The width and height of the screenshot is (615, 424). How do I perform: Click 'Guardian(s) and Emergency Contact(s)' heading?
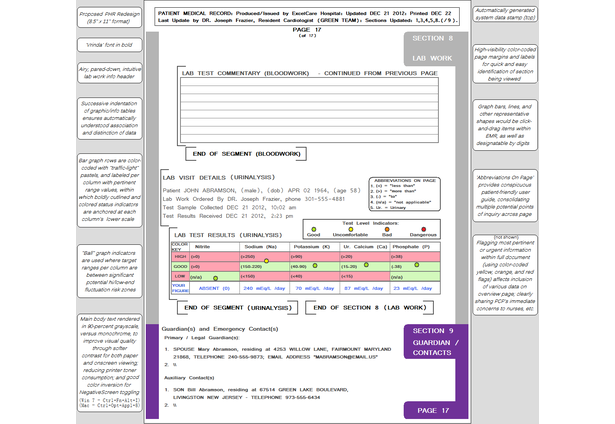pyautogui.click(x=220, y=329)
